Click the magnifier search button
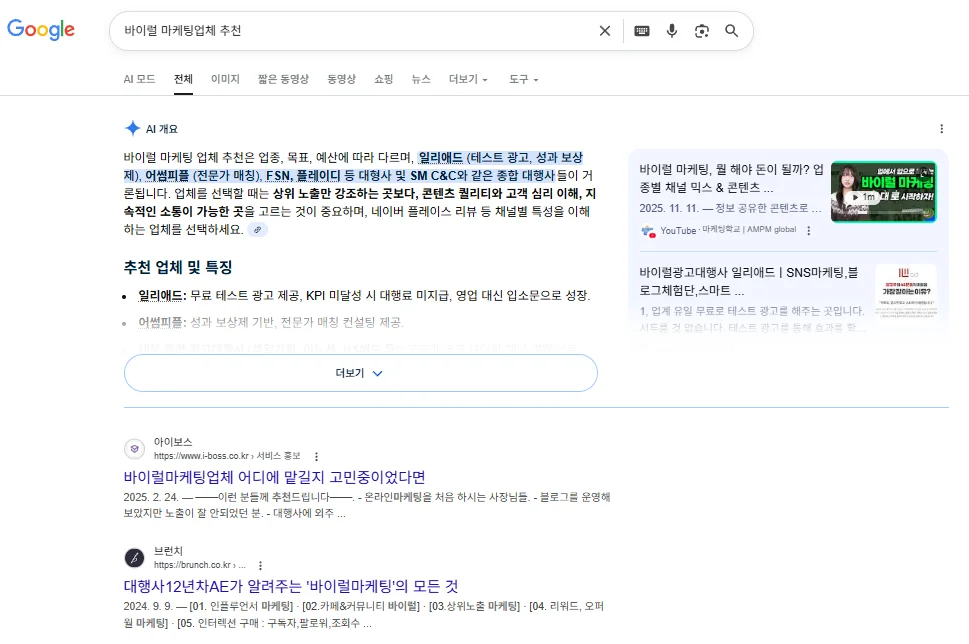This screenshot has height=644, width=969. pyautogui.click(x=732, y=31)
